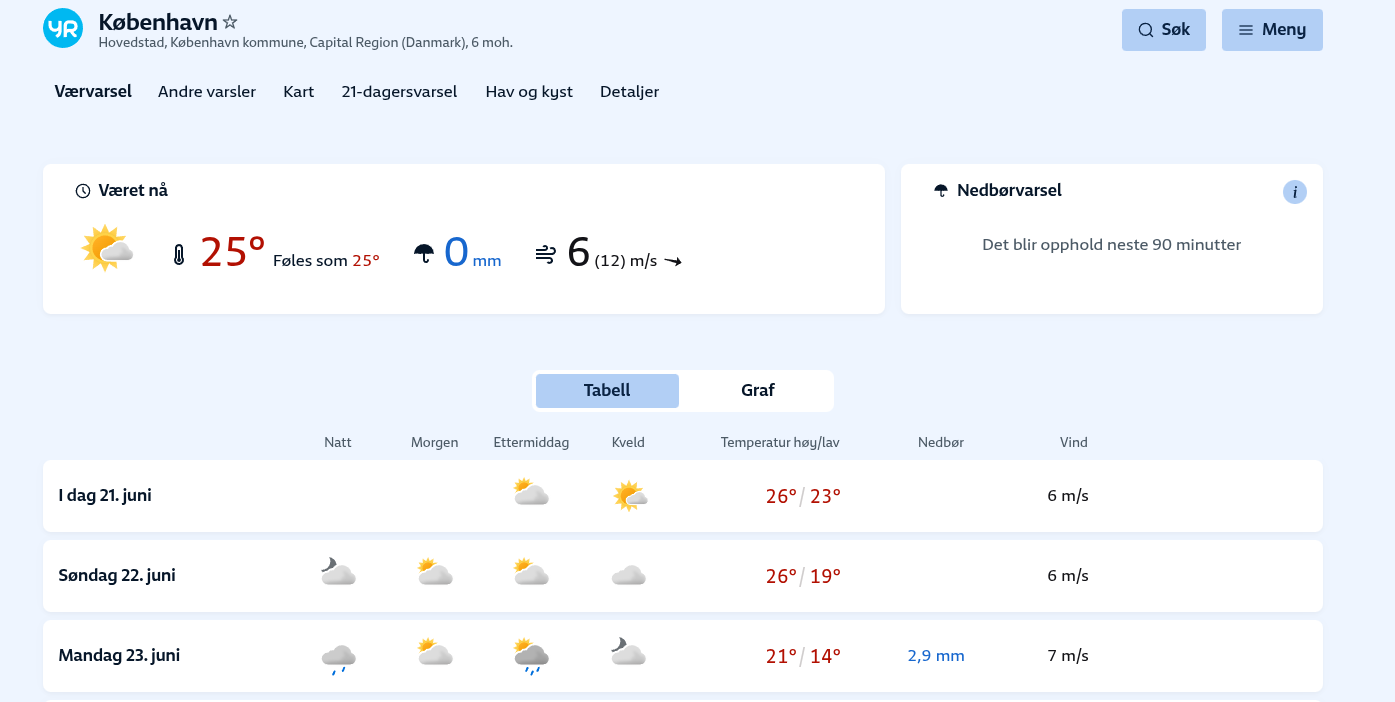This screenshot has width=1395, height=702.
Task: Click the wind direction arrow
Action: 673,262
